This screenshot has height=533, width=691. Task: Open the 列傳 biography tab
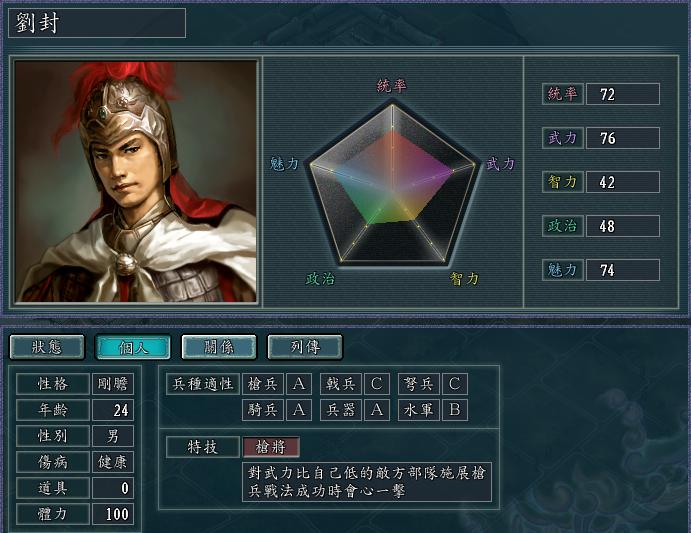click(x=305, y=347)
